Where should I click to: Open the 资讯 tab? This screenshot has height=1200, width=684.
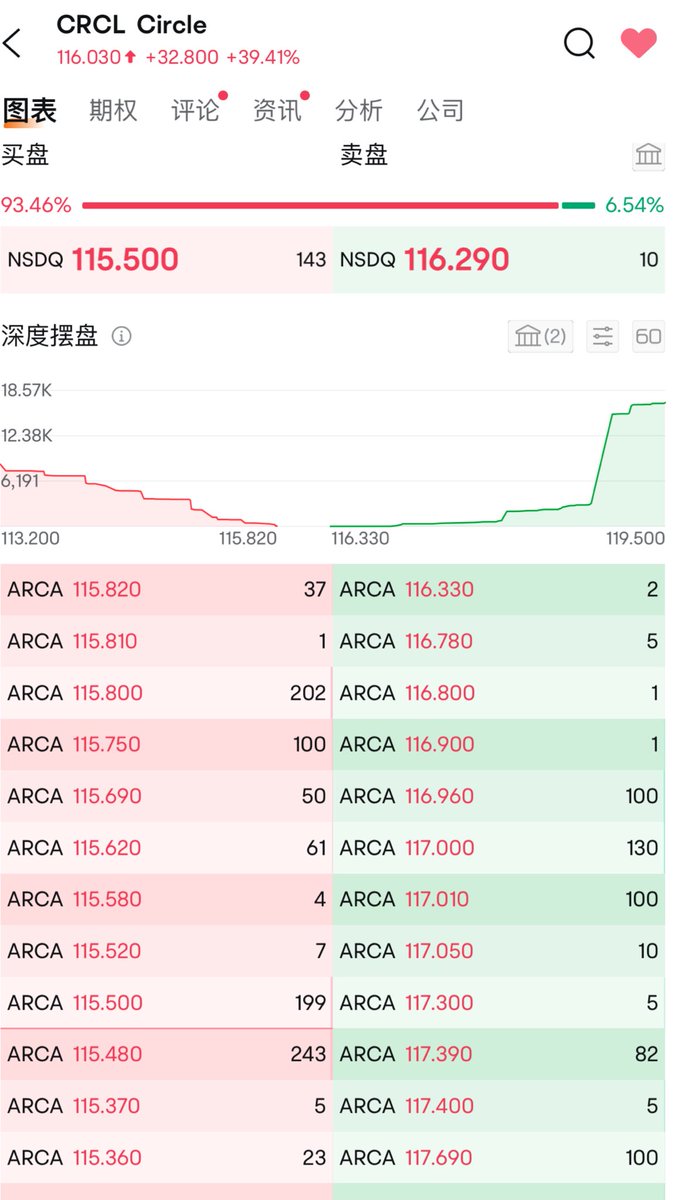point(277,110)
